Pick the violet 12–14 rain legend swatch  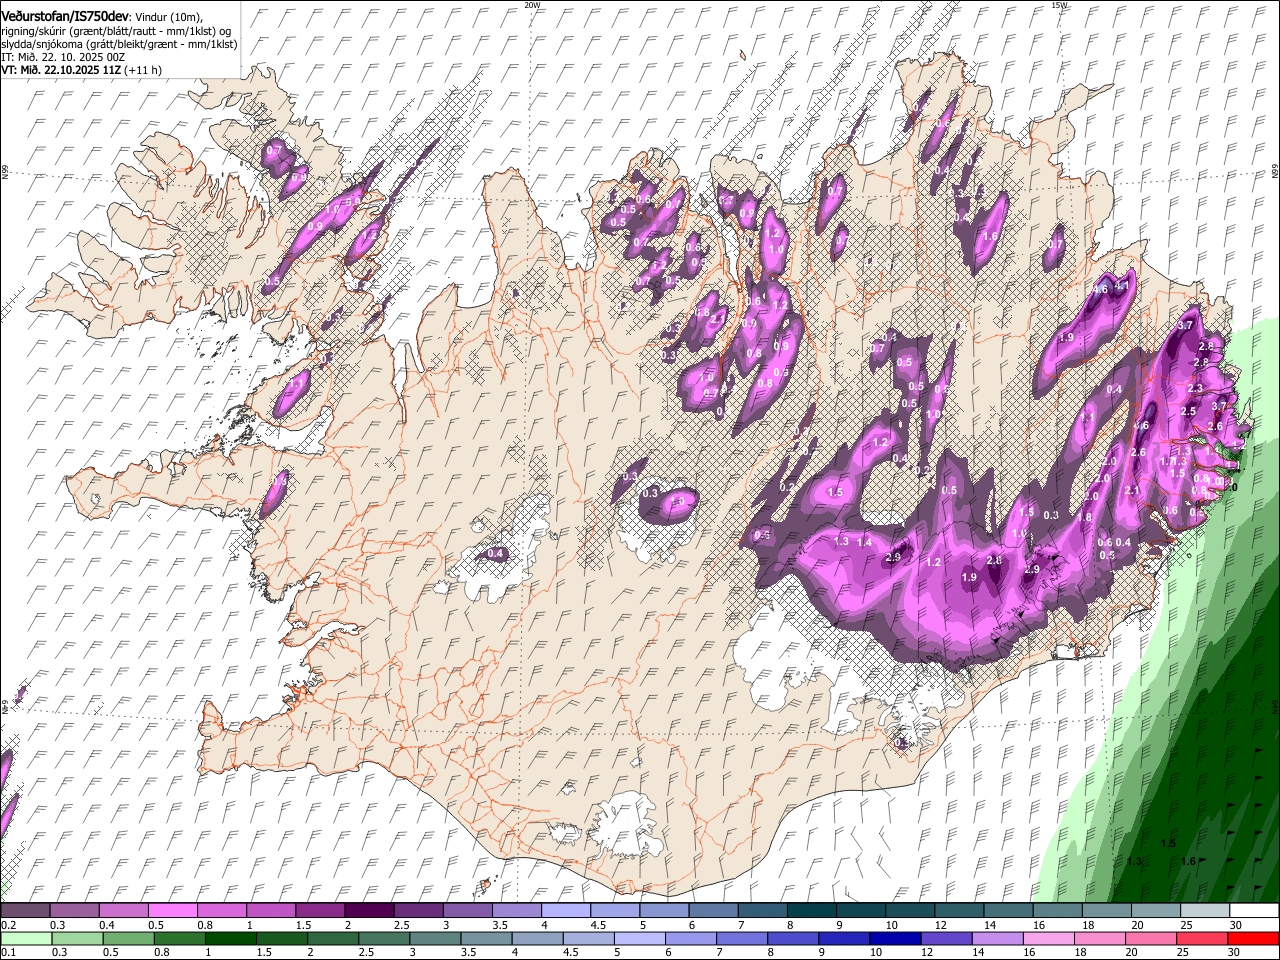click(x=946, y=938)
